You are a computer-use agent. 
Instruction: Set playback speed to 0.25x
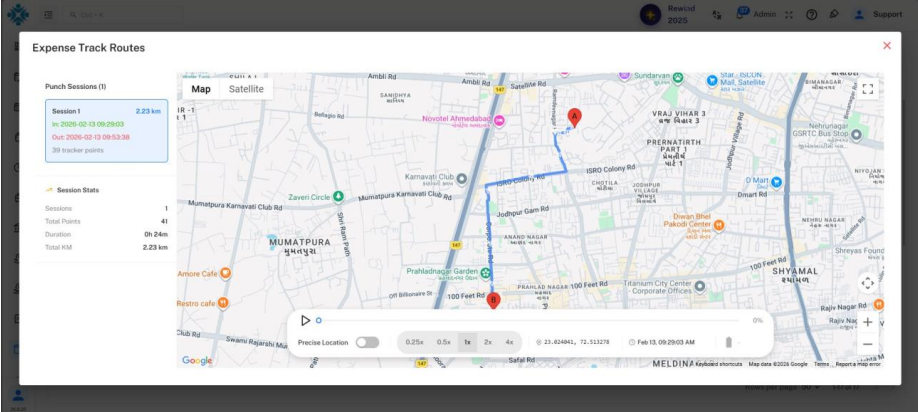click(415, 342)
